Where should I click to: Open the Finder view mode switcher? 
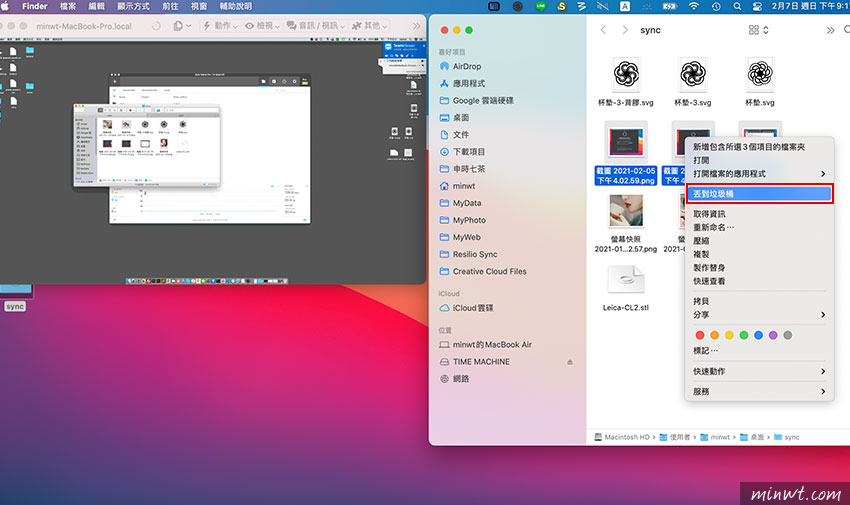point(758,30)
